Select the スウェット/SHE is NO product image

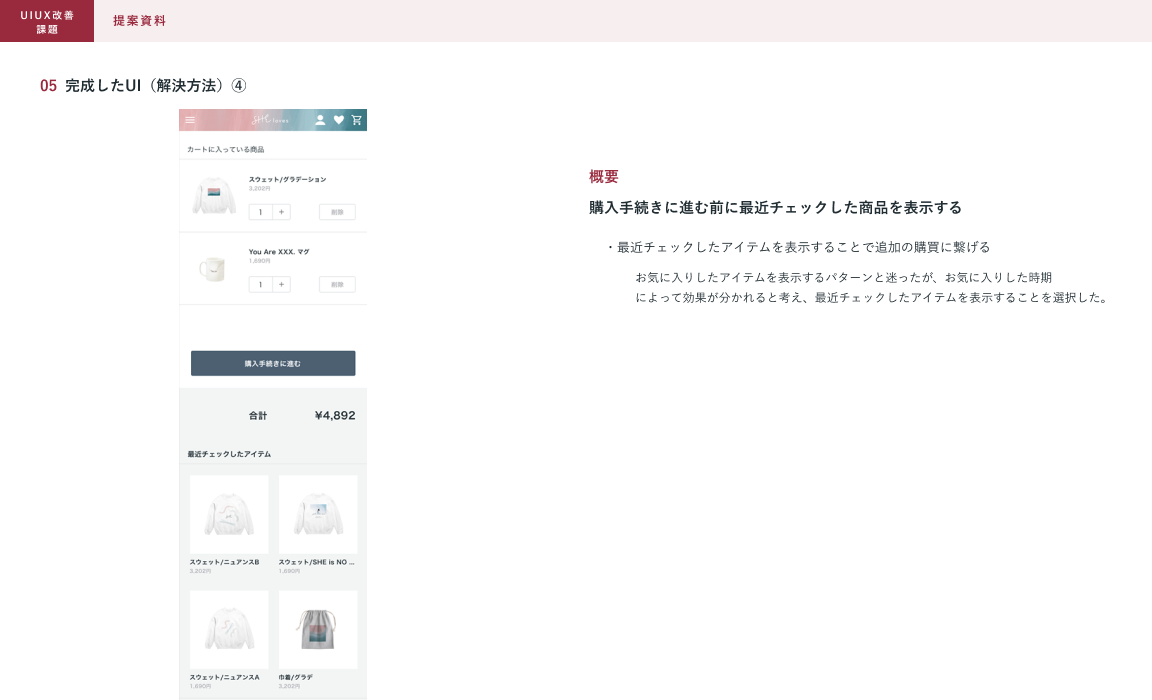coord(318,514)
